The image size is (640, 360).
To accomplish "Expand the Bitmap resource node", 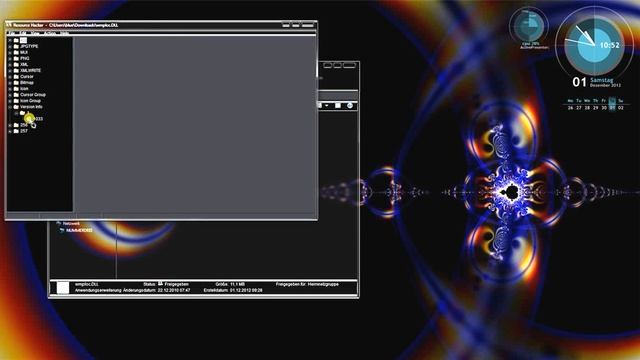I will pyautogui.click(x=10, y=82).
